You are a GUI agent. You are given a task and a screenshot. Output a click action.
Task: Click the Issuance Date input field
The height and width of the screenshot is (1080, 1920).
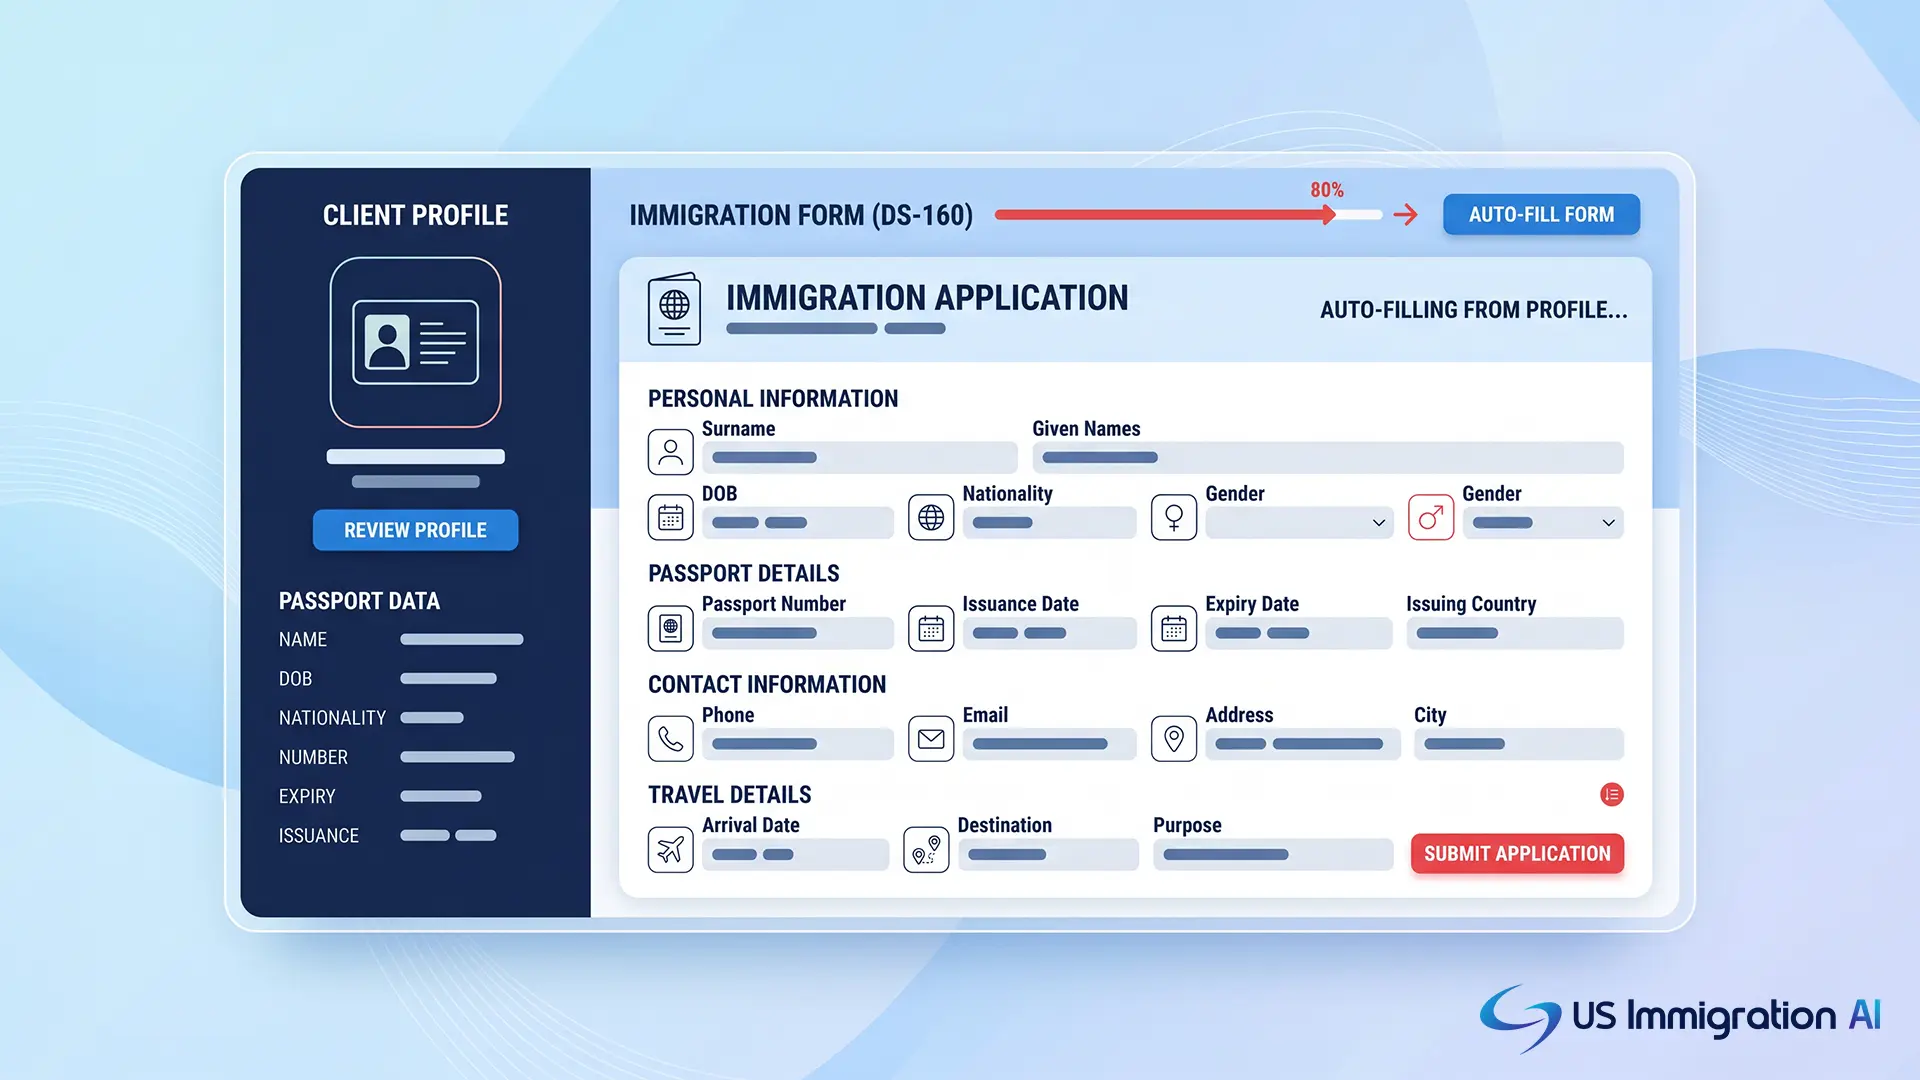click(1049, 633)
